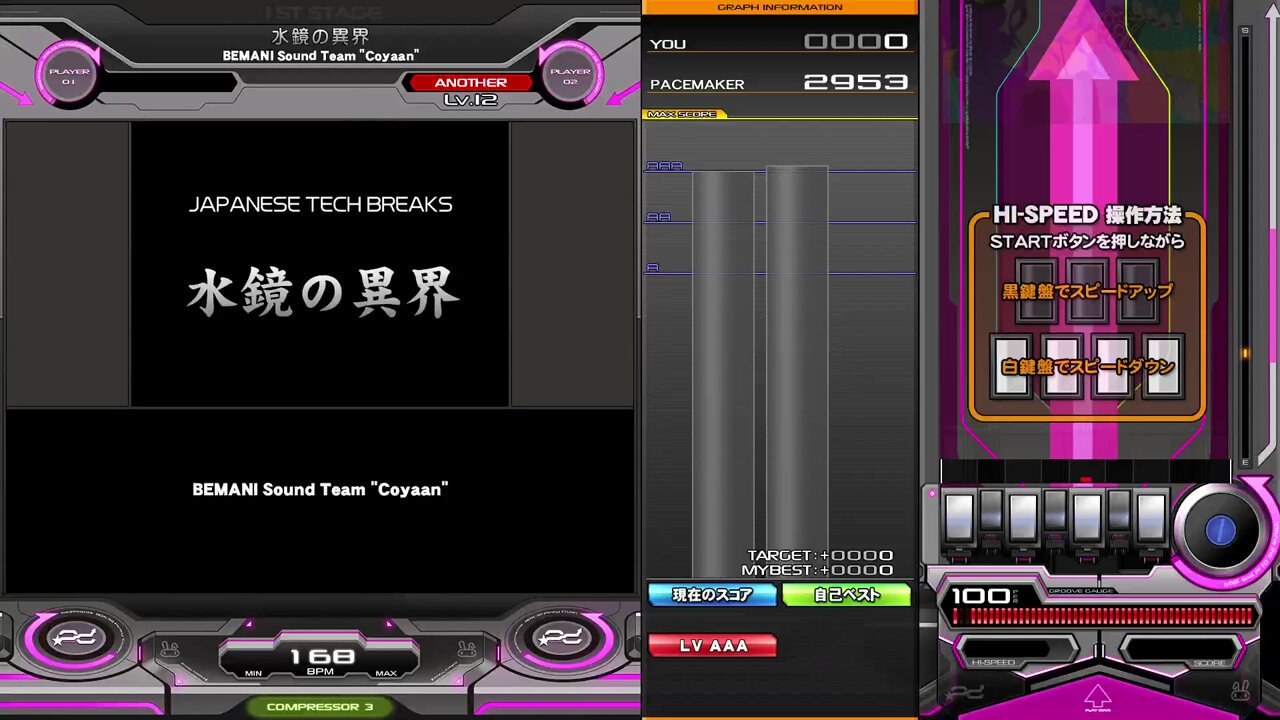Click the artist name in the lower black panel
1280x720 pixels.
click(x=320, y=489)
